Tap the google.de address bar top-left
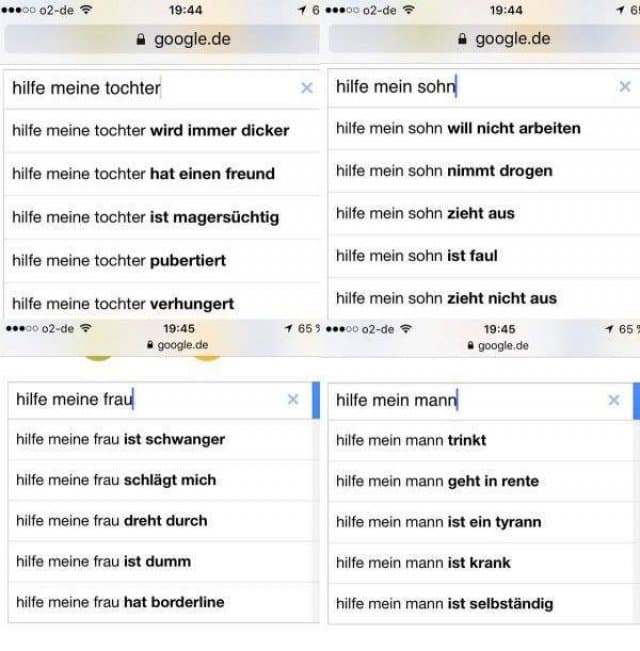This screenshot has height=651, width=640. 162,39
